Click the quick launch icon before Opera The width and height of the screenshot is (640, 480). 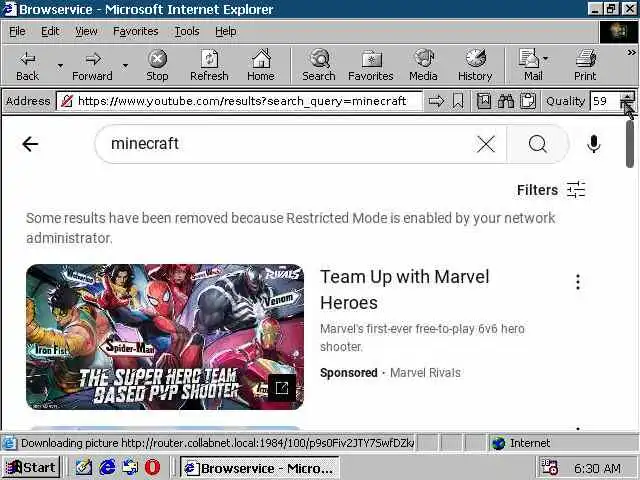coord(130,467)
